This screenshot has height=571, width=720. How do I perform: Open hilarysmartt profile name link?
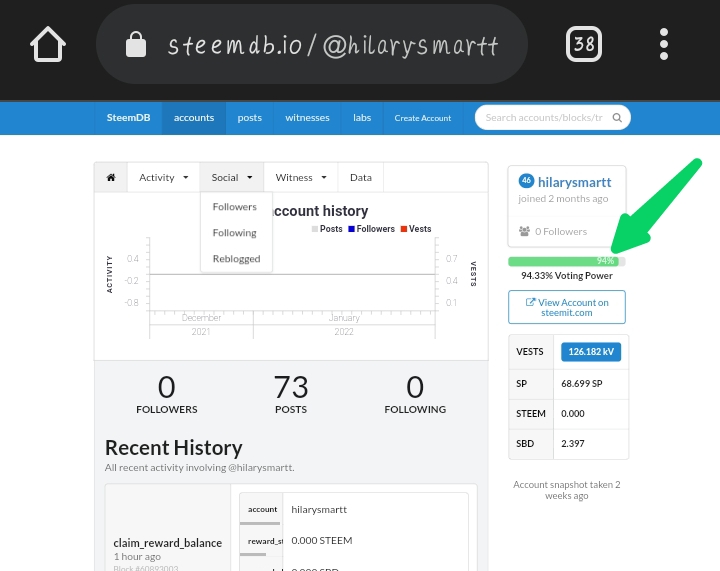(574, 182)
